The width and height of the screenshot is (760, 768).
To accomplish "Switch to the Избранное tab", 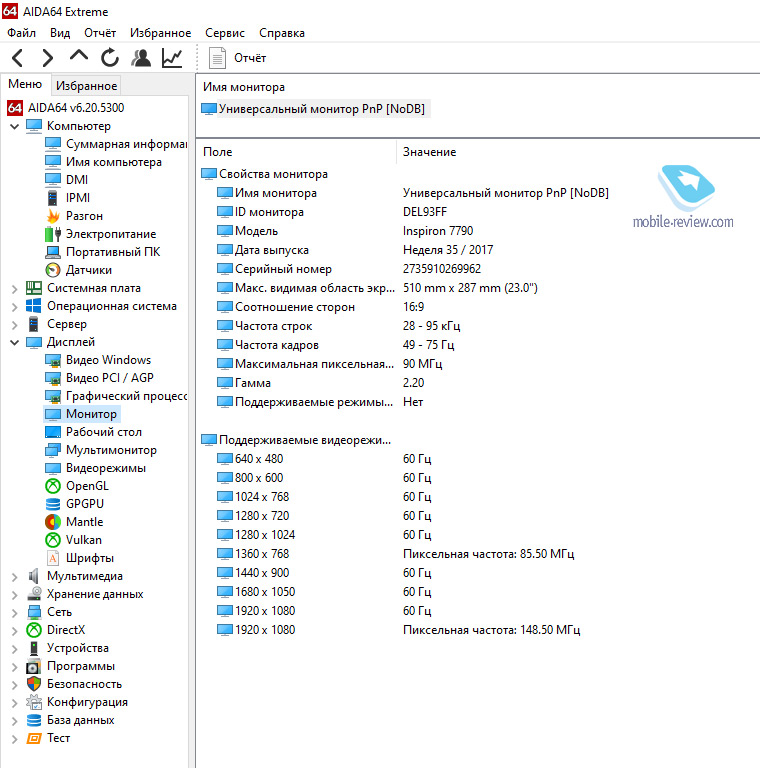I will [86, 86].
